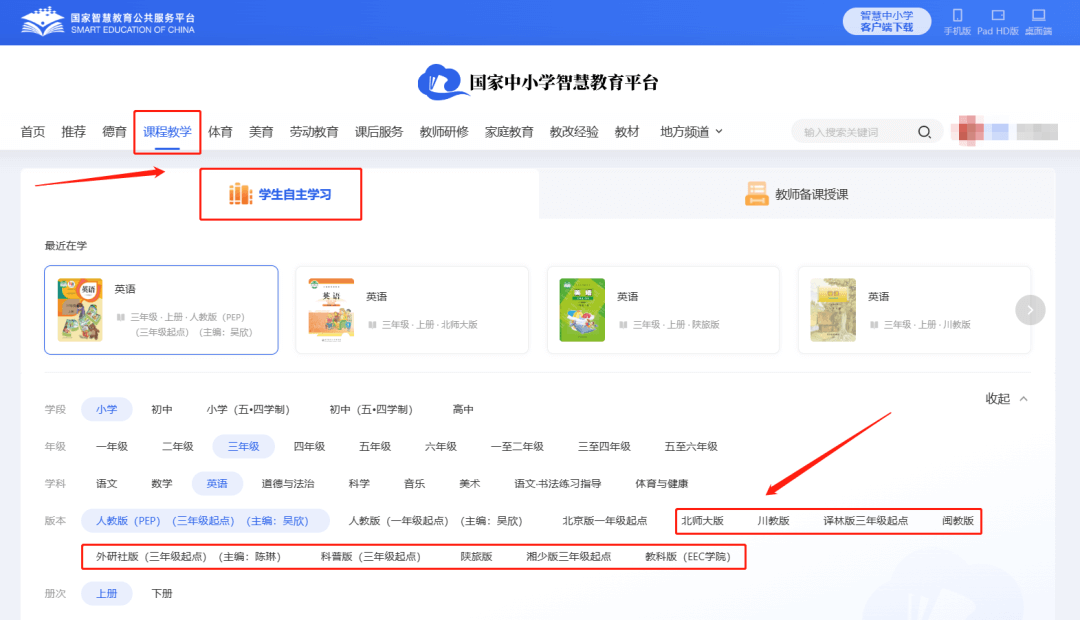This screenshot has height=620, width=1080.
Task: Click the Smart Education of China logo
Action: (108, 22)
